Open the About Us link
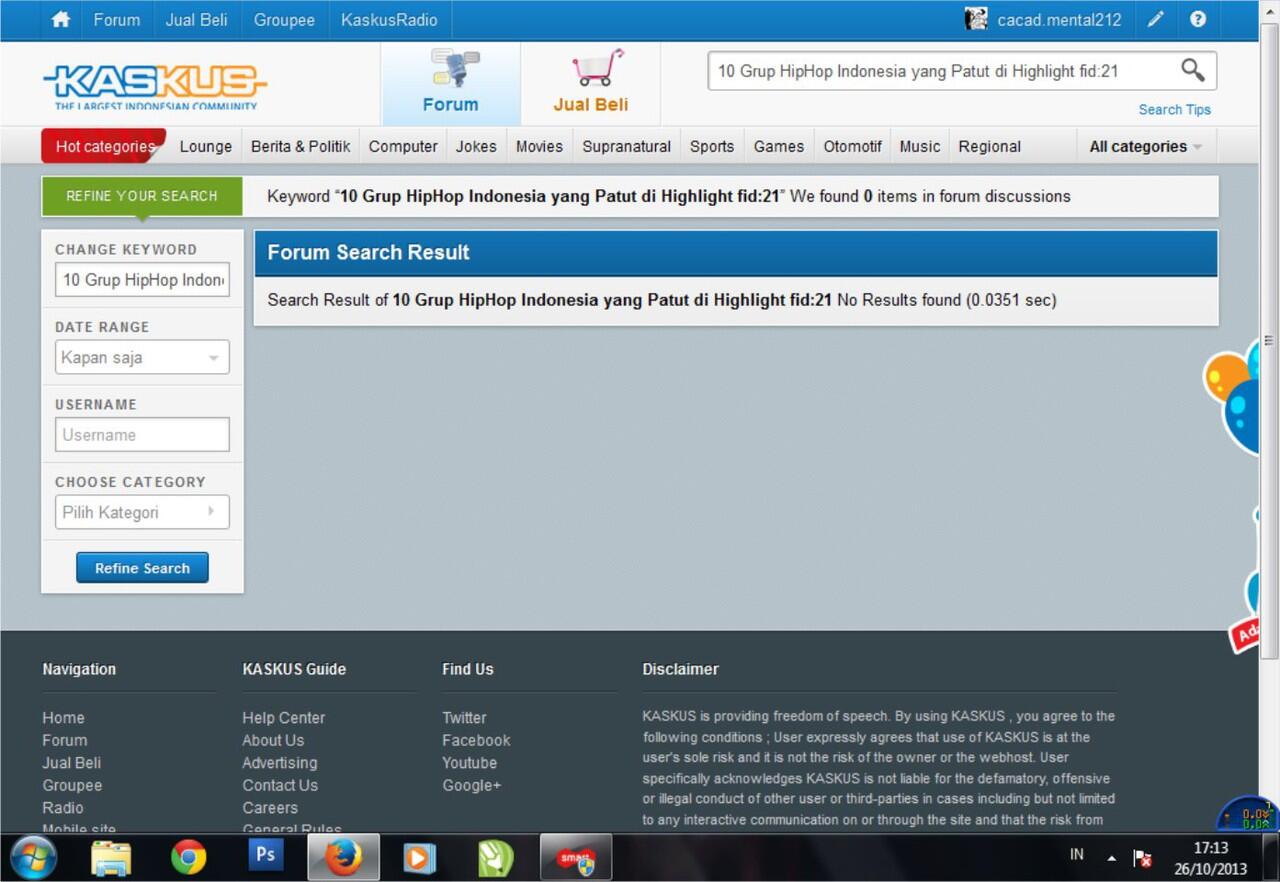 click(273, 740)
